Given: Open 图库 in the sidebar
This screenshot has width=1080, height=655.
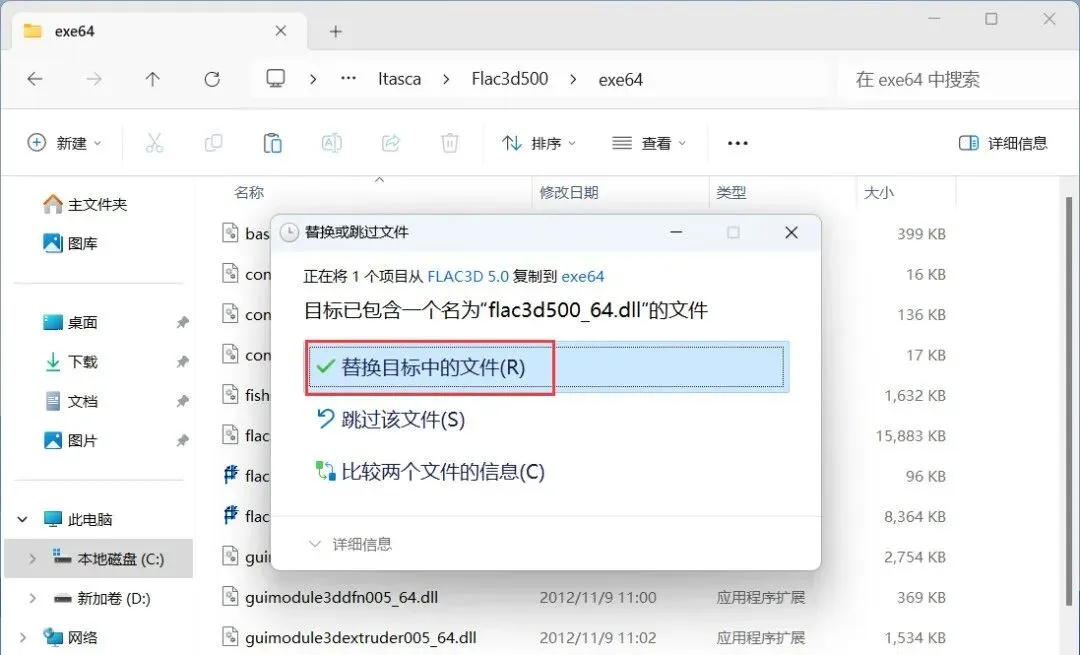Looking at the screenshot, I should 70,243.
